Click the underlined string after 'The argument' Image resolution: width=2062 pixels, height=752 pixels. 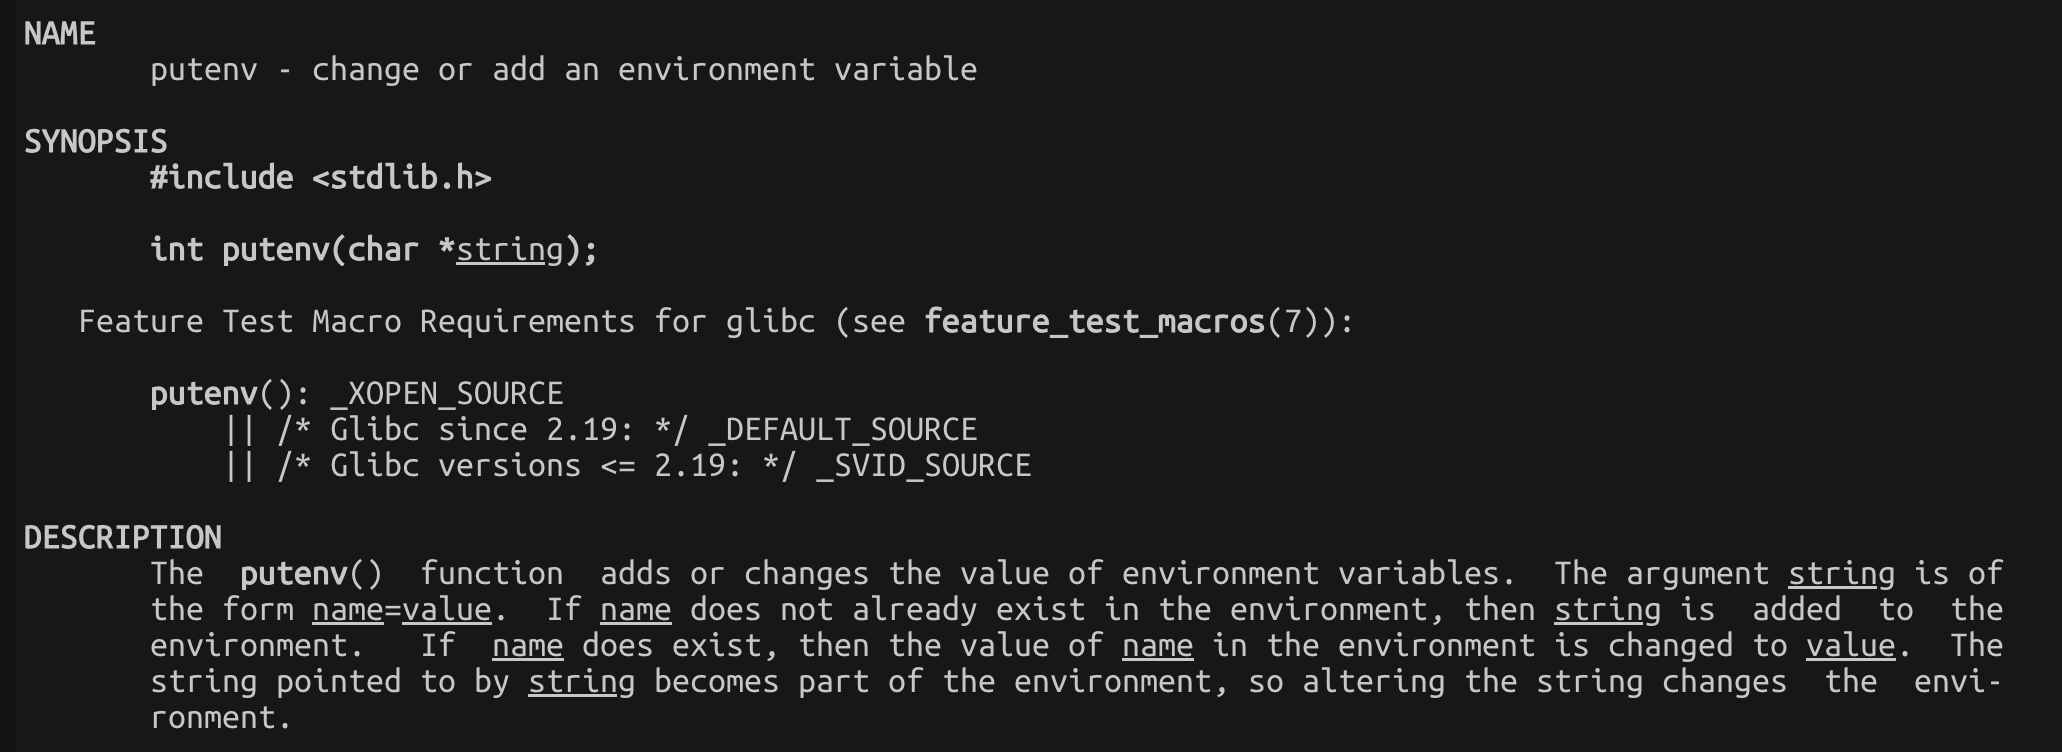(x=1842, y=574)
